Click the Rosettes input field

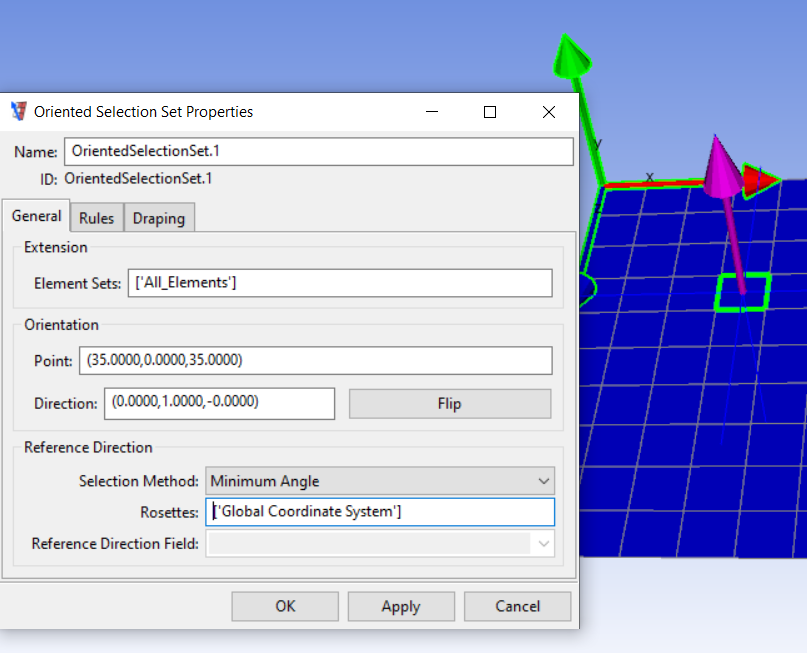[380, 512]
